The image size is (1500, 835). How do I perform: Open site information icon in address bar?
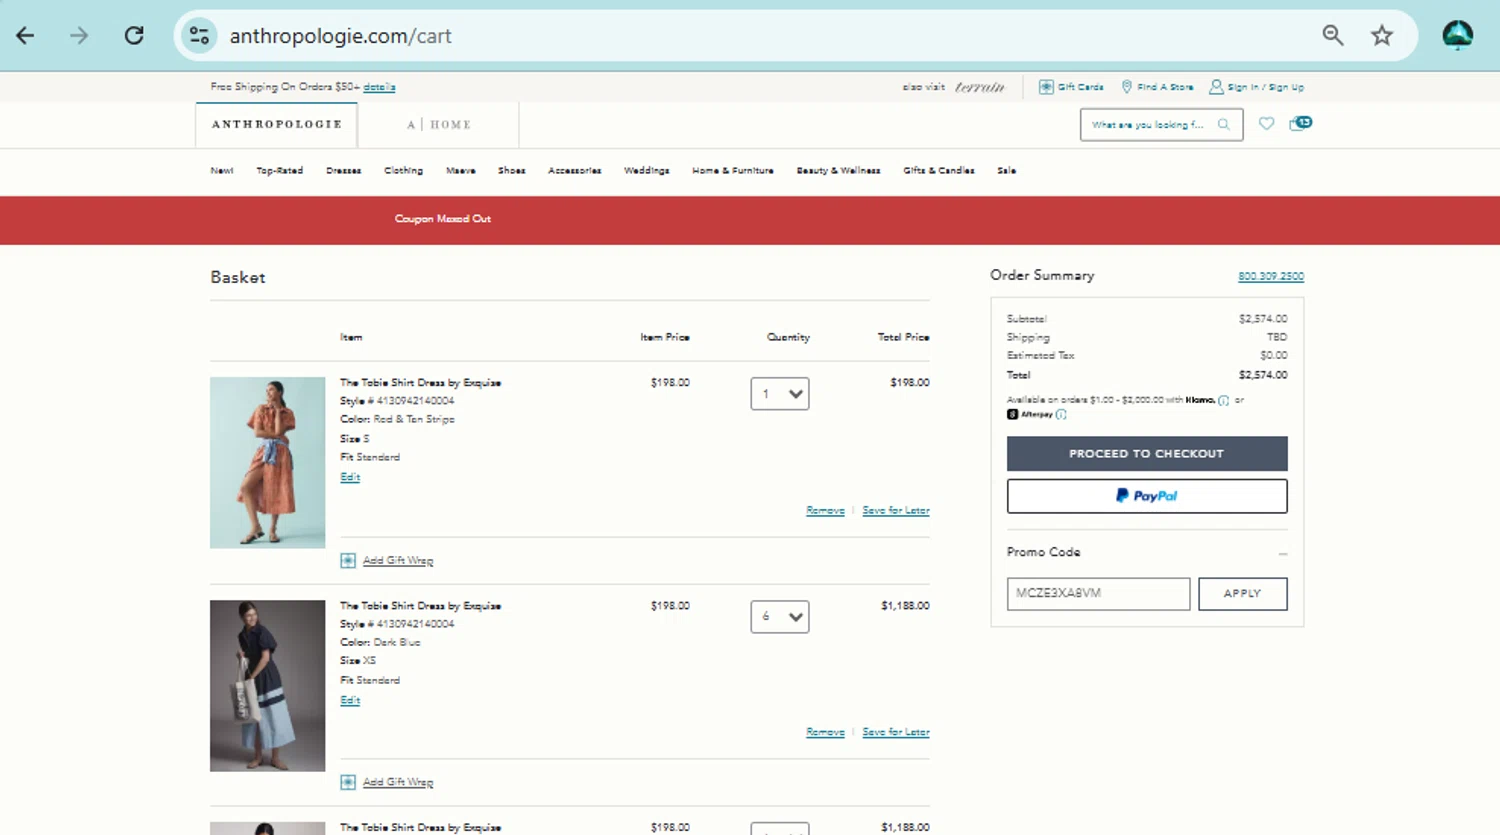click(199, 36)
